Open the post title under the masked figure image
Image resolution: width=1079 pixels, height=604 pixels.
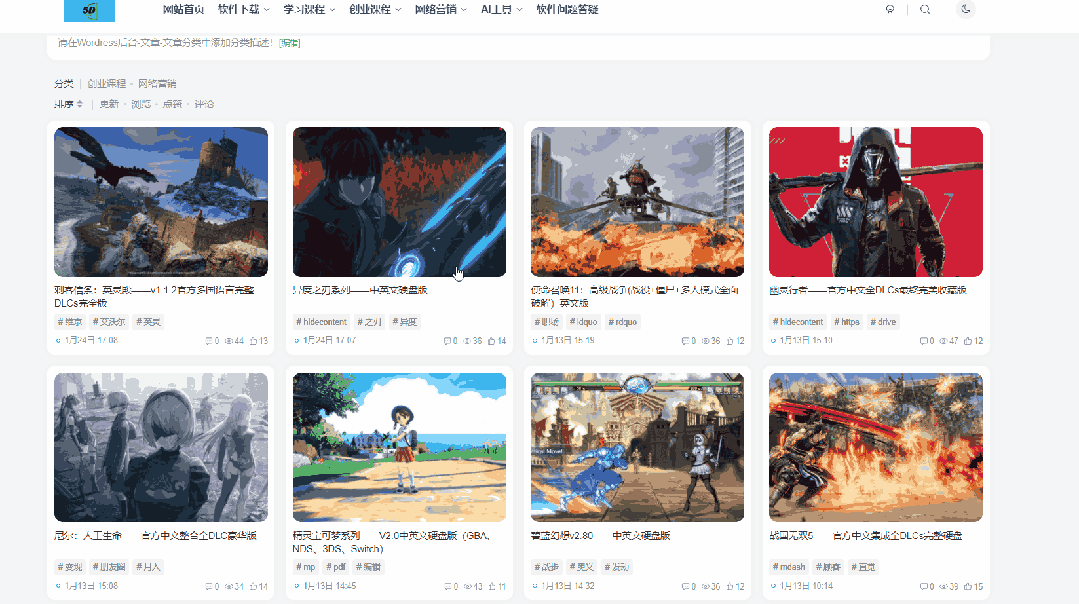coord(868,290)
